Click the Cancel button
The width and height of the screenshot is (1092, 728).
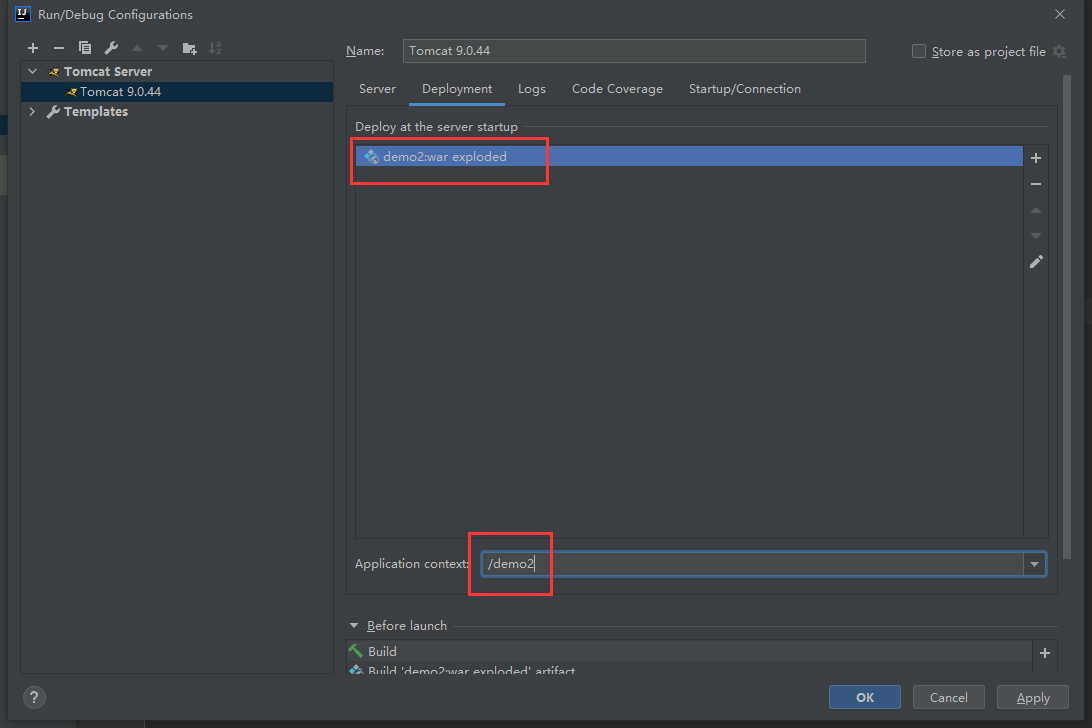(949, 697)
